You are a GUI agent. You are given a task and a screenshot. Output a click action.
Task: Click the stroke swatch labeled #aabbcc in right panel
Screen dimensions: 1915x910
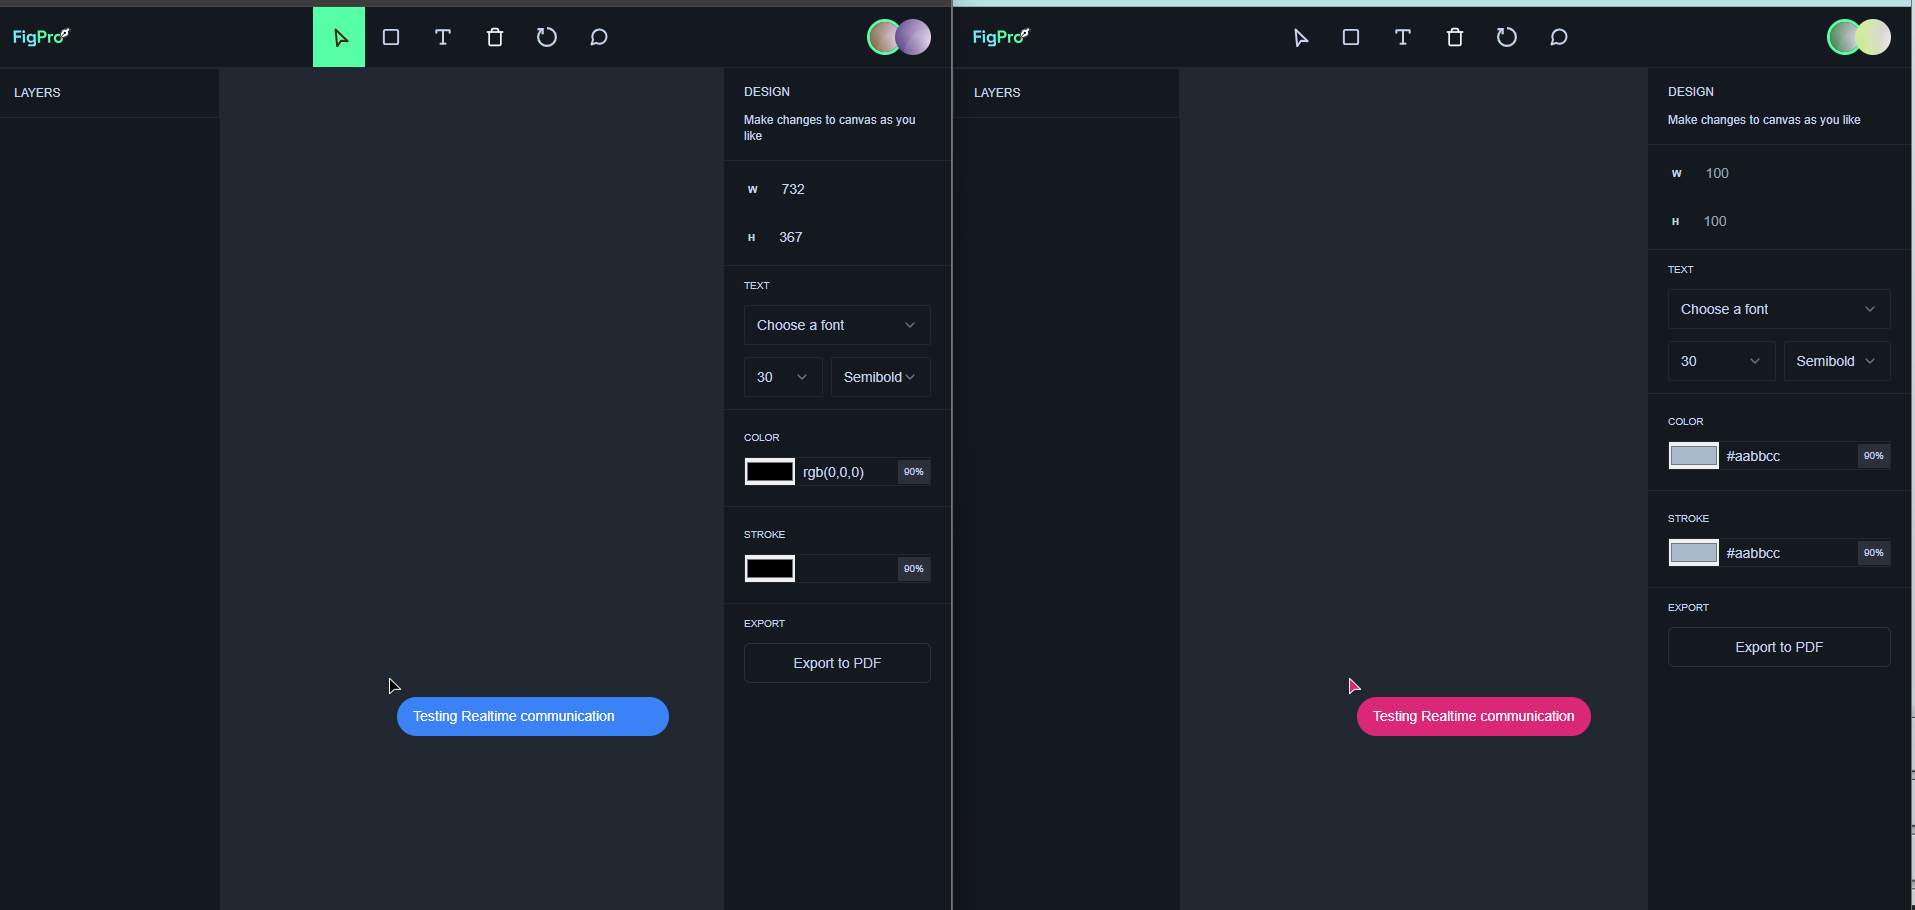pyautogui.click(x=1693, y=553)
